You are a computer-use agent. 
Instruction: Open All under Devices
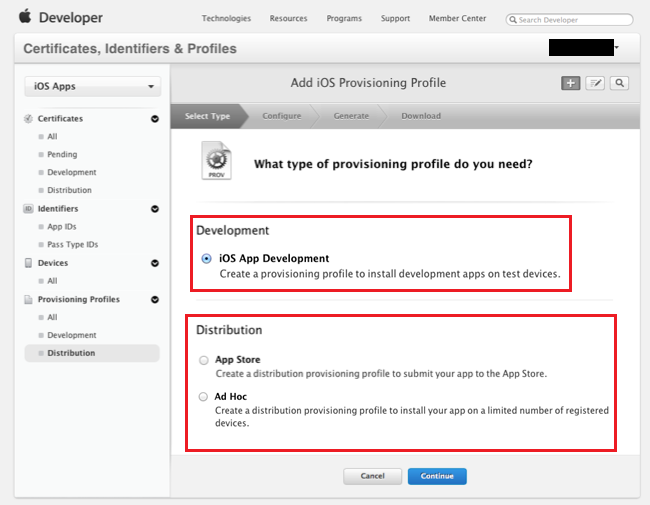pyautogui.click(x=52, y=281)
